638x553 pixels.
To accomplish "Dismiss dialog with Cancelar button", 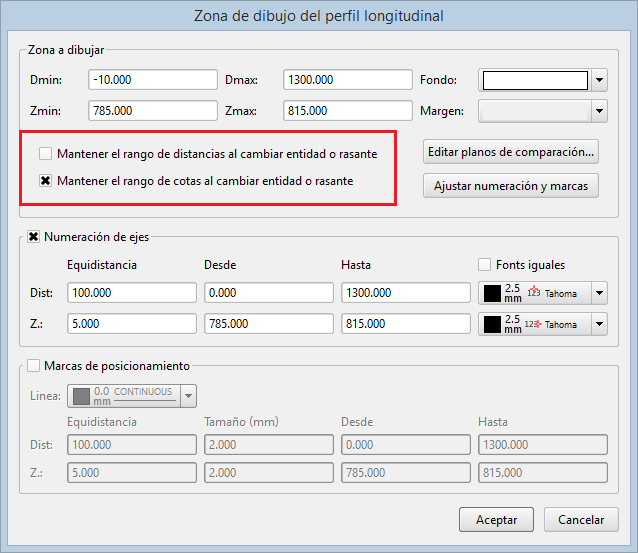I will (581, 520).
